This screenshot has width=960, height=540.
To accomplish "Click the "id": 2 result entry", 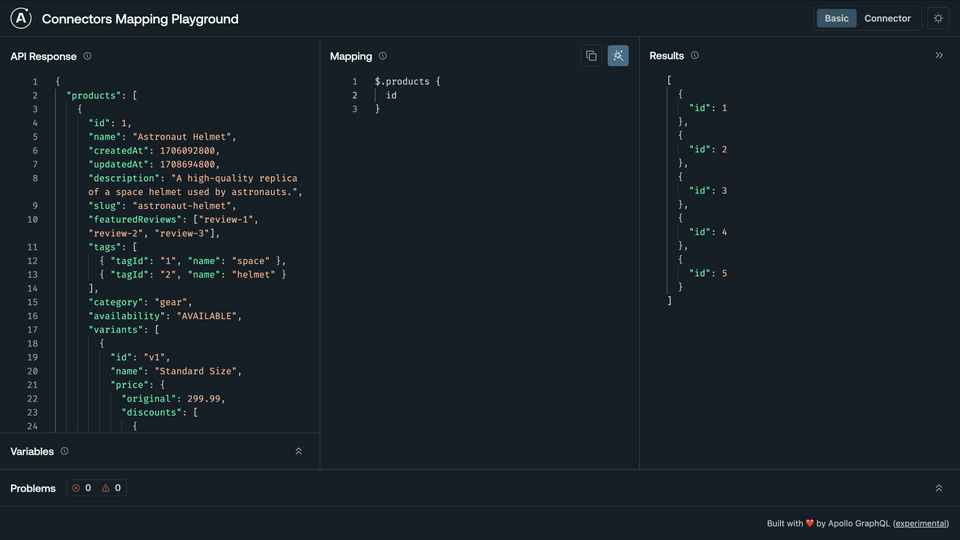I will pos(708,149).
